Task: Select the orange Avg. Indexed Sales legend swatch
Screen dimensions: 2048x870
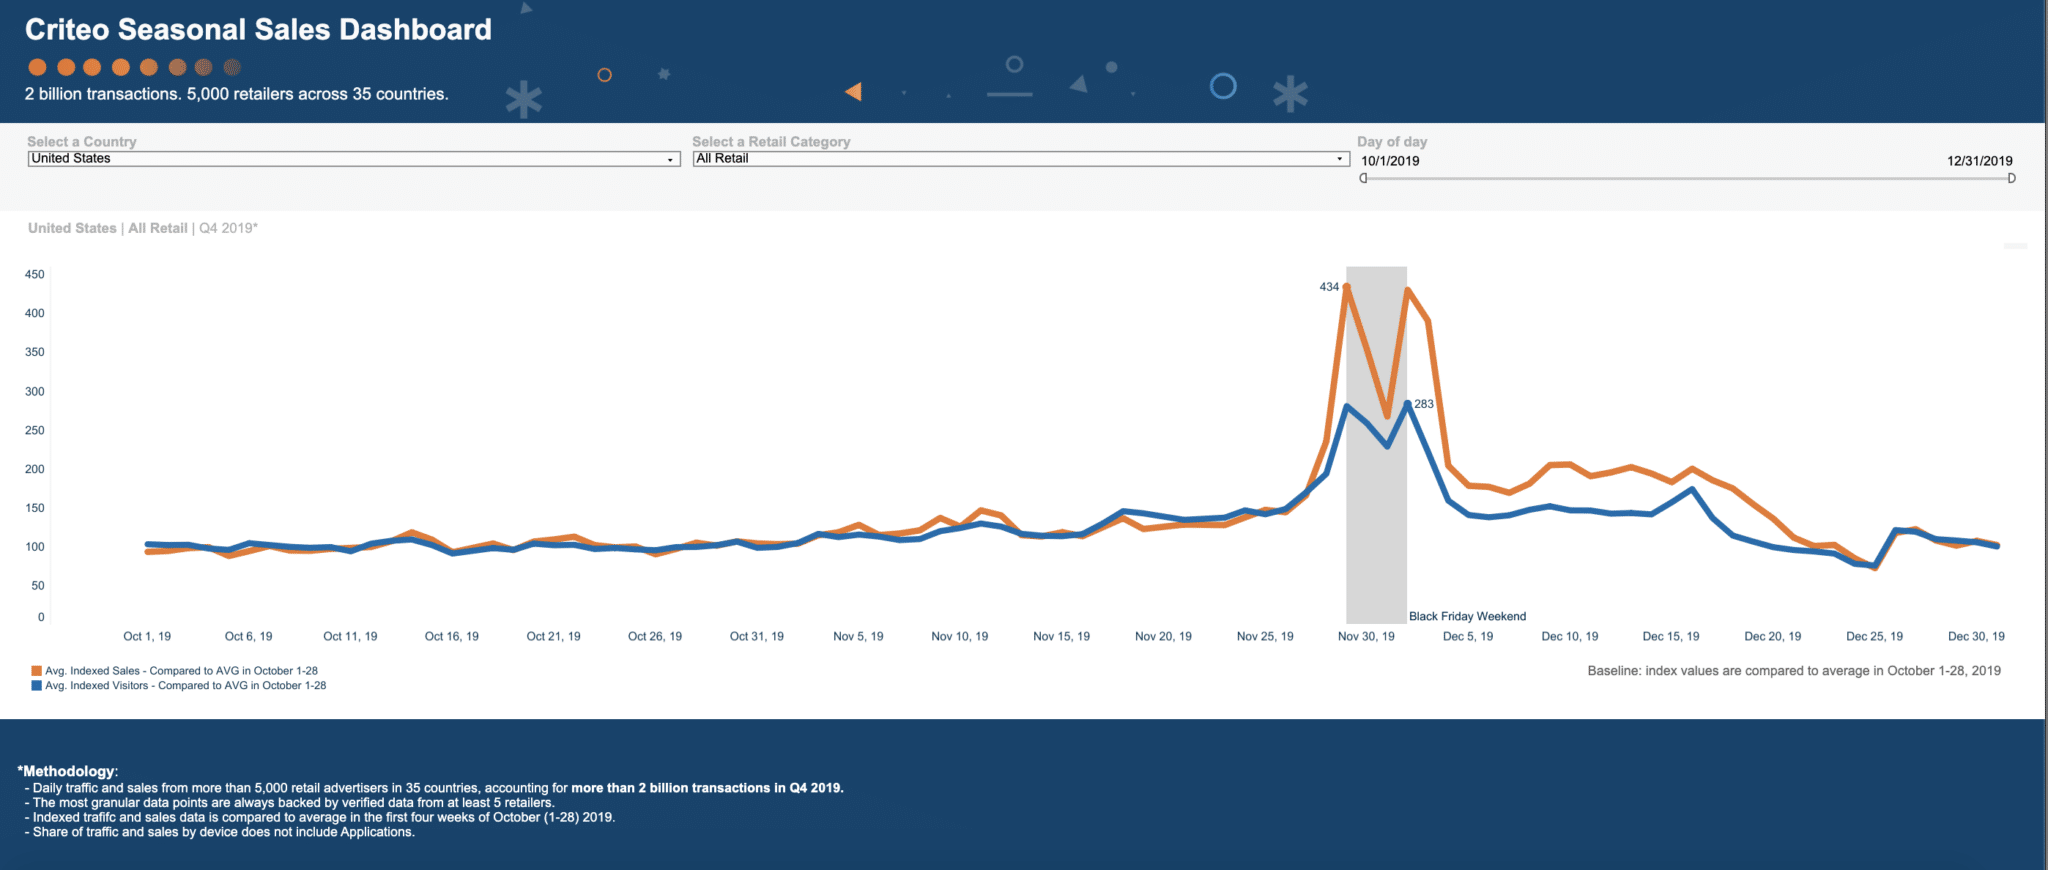Action: point(37,671)
